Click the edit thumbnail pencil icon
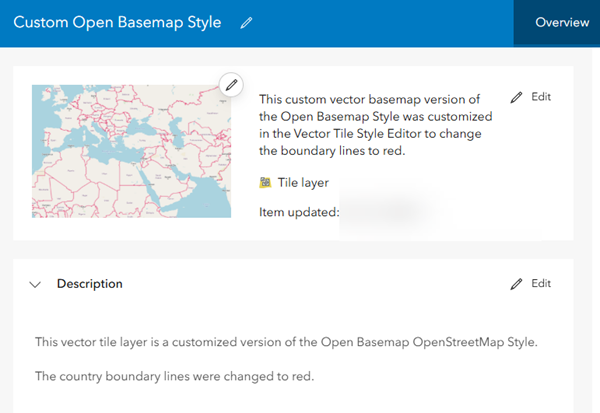Viewport: 600px width, 413px height. point(232,85)
